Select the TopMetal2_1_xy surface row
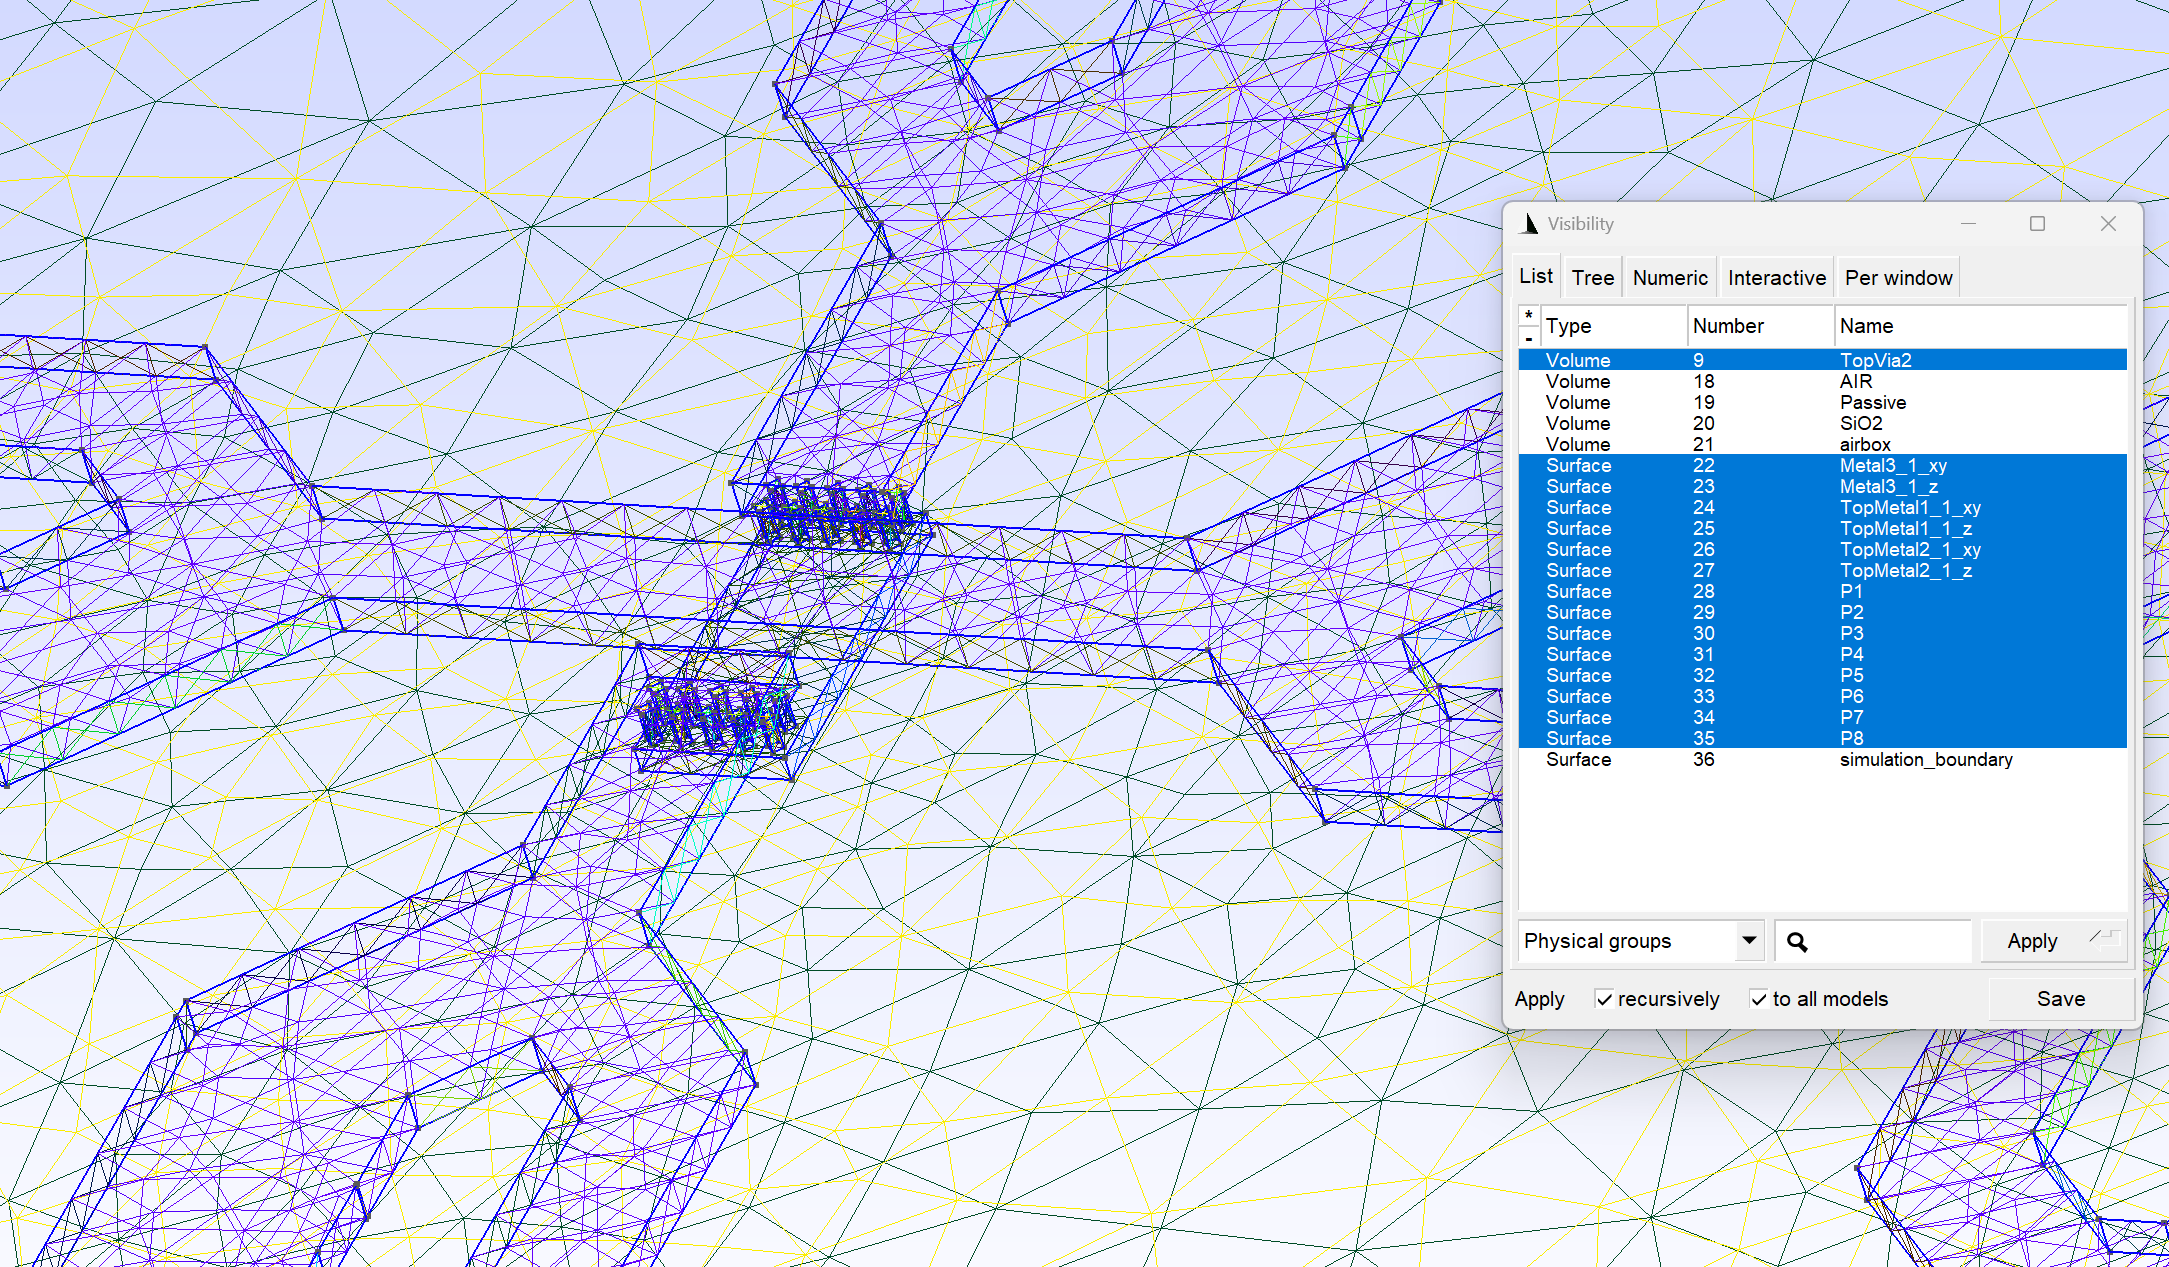 [1822, 549]
